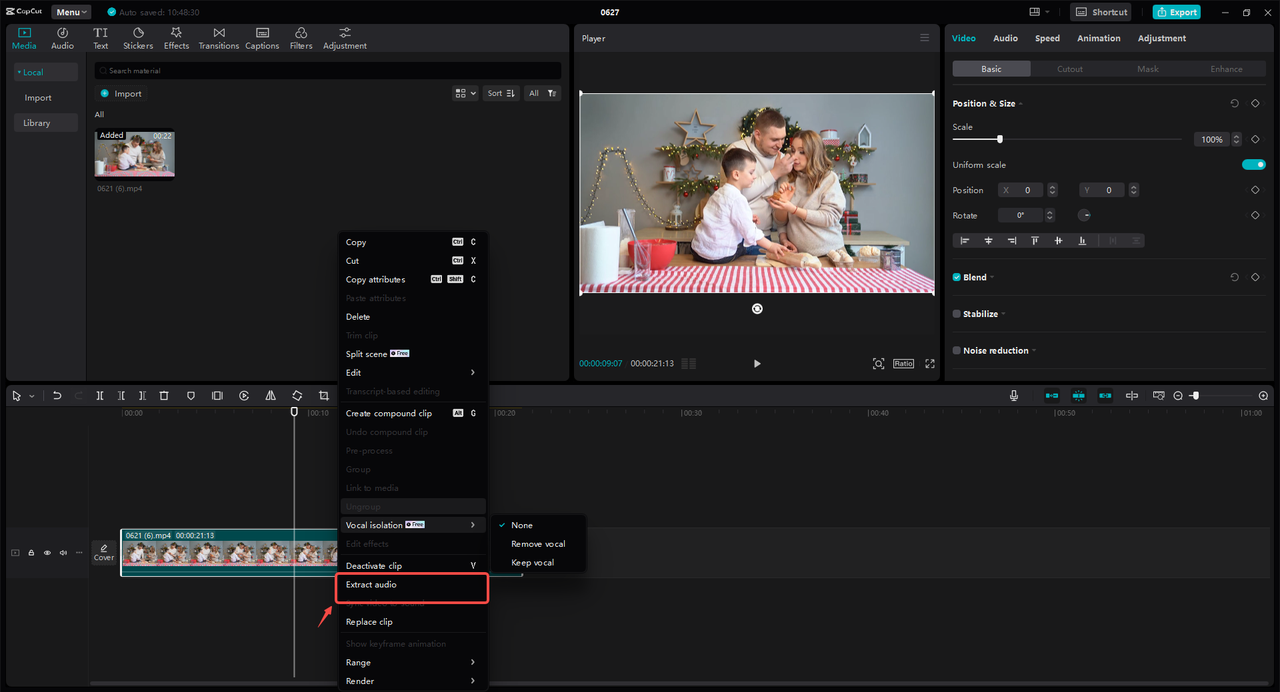Screen dimensions: 1280x692
Task: Switch to the Cutout sub-tab
Action: tap(1069, 69)
